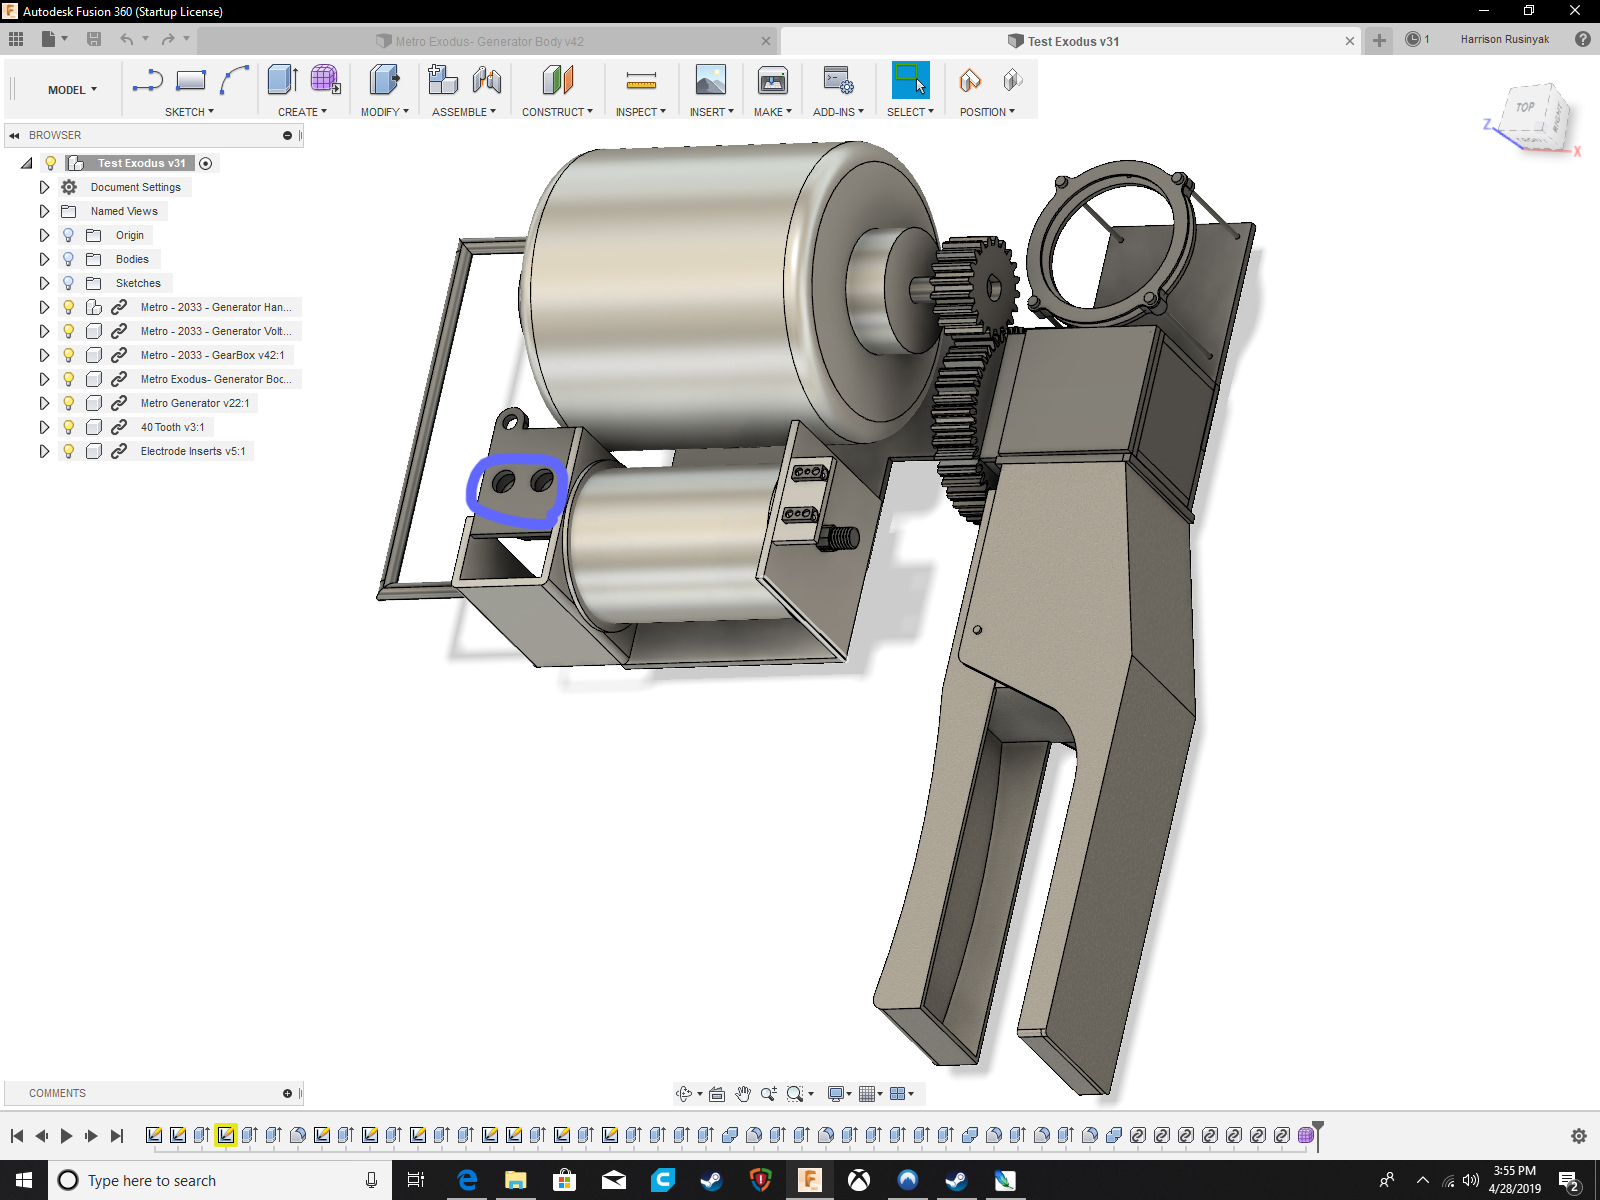Select the Capture Position tool
Viewport: 1600px width, 1200px height.
970,80
